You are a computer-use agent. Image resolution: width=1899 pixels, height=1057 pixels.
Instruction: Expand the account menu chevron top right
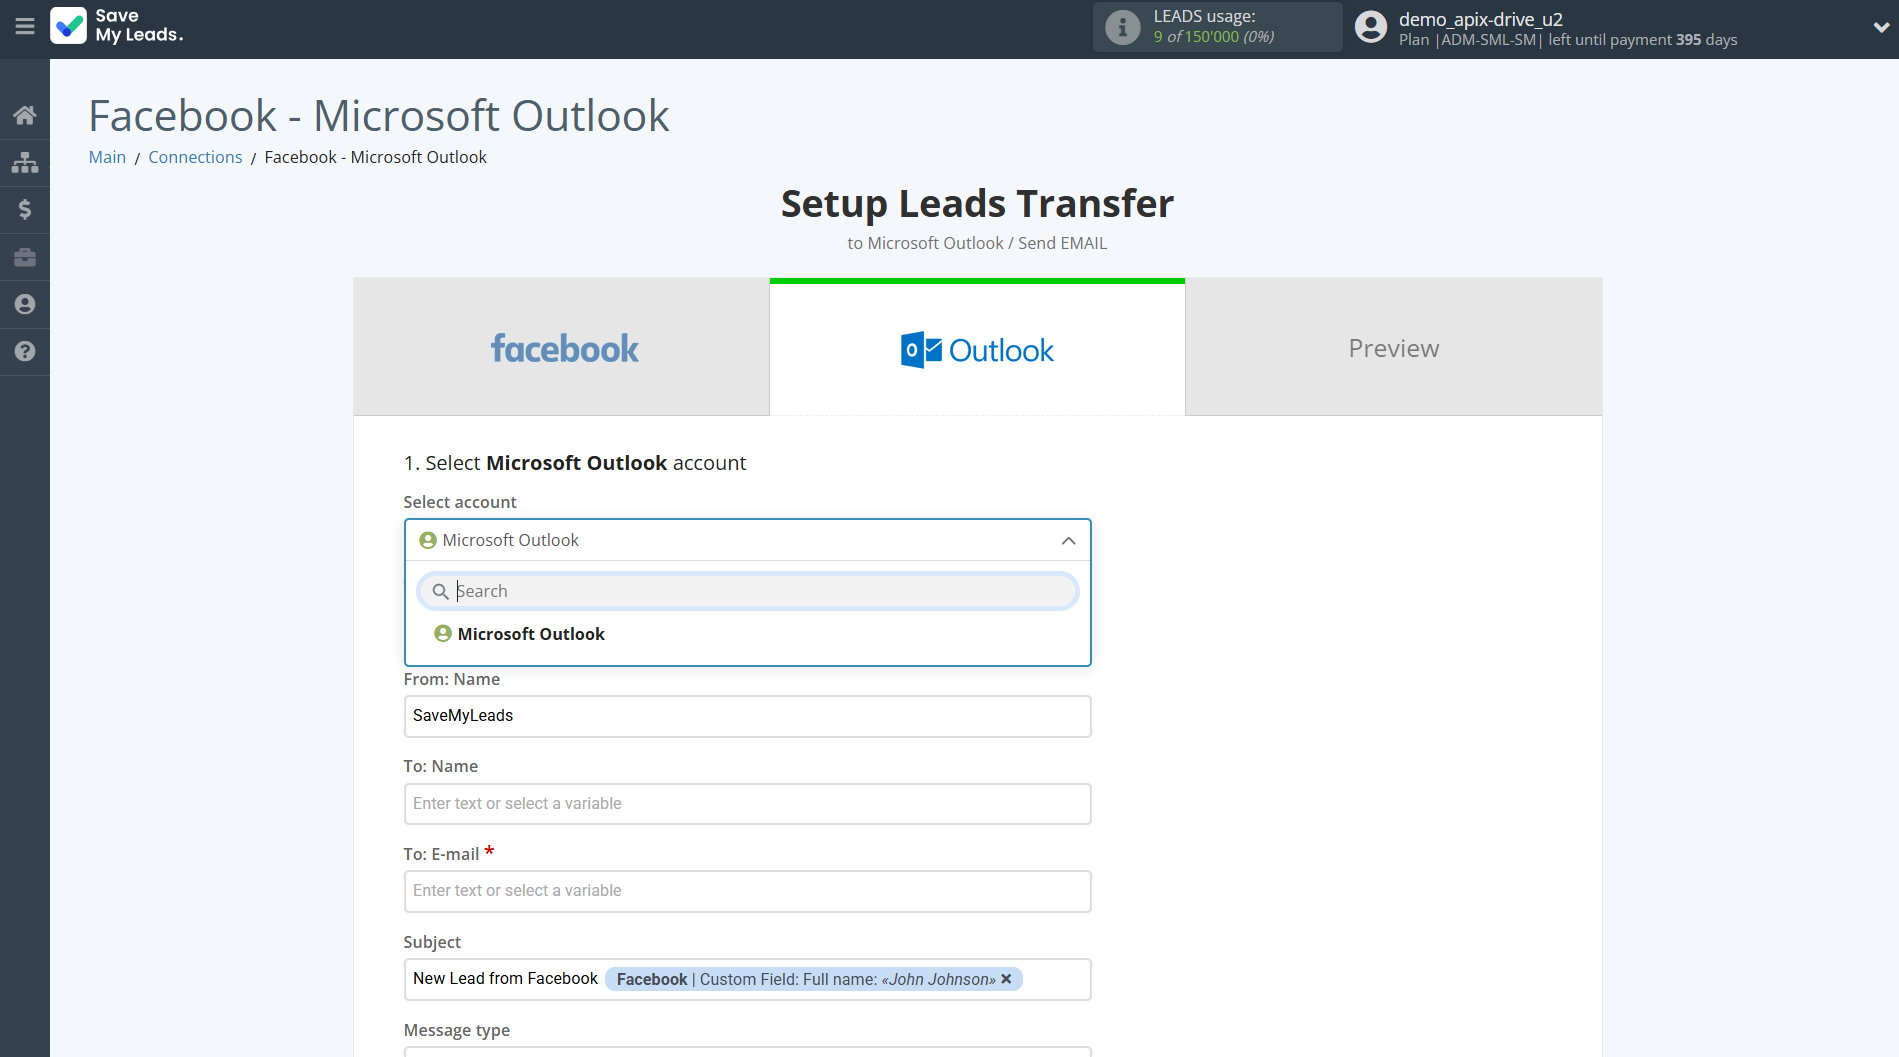pyautogui.click(x=1878, y=27)
